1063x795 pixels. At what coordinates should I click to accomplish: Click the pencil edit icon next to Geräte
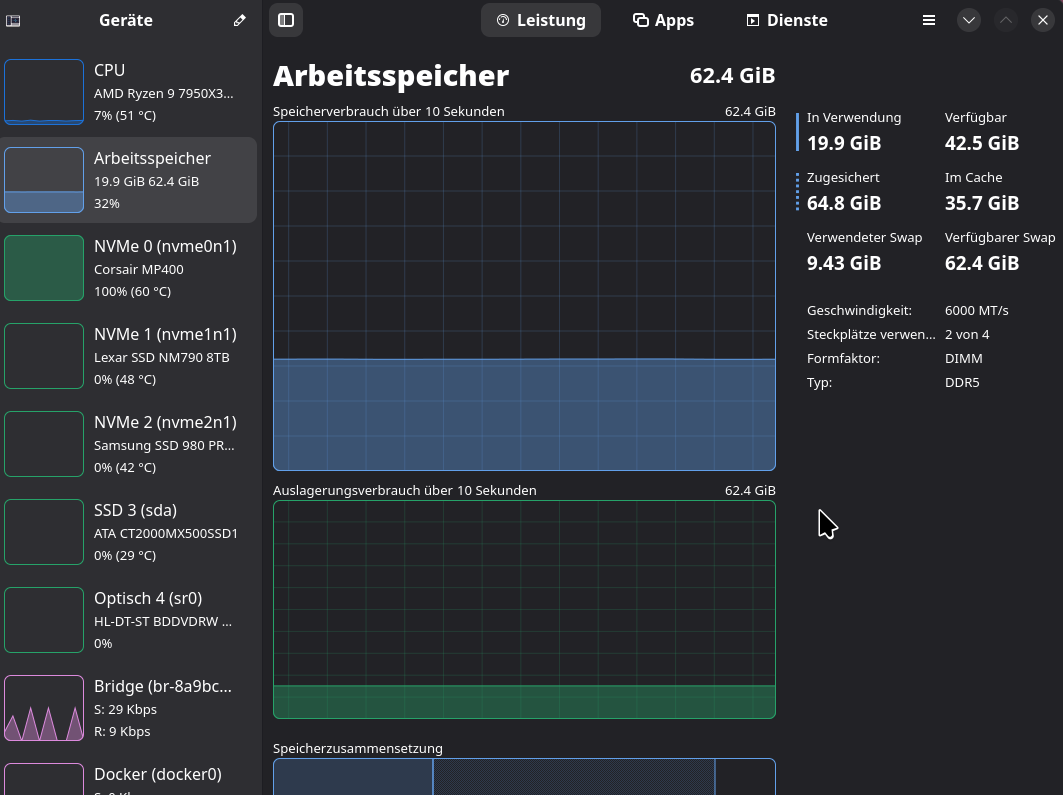239,20
